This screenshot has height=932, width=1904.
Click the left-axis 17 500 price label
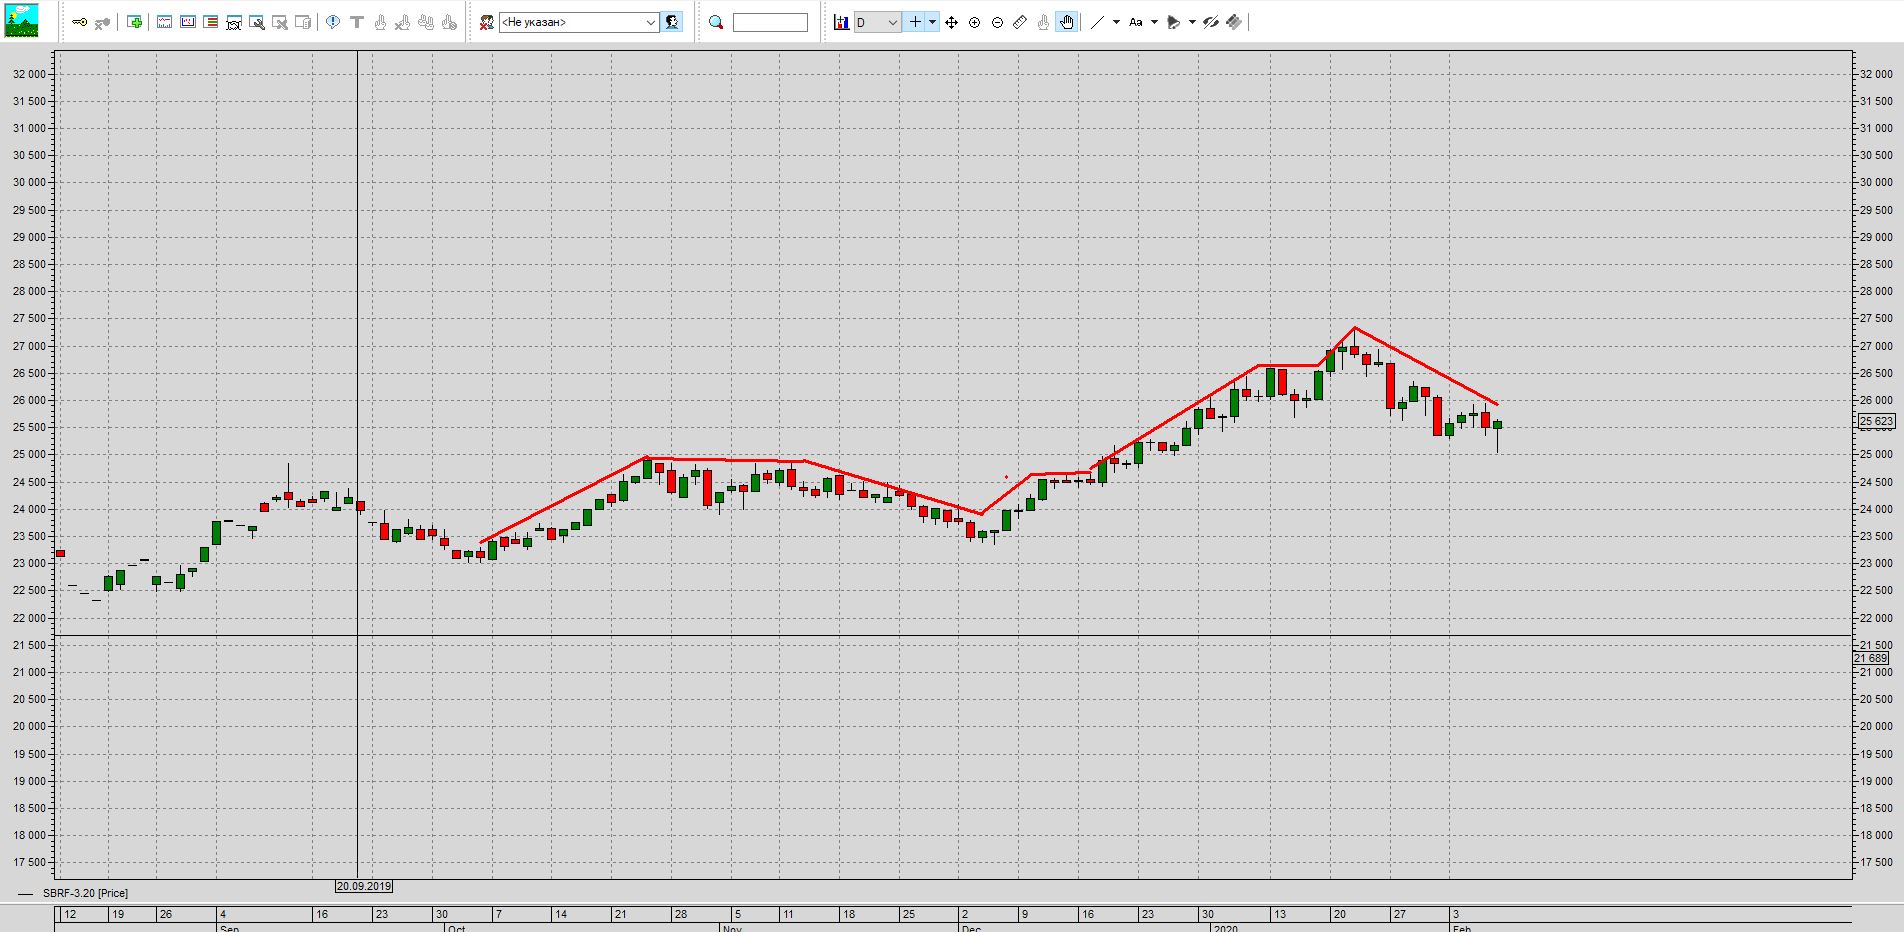(x=29, y=862)
